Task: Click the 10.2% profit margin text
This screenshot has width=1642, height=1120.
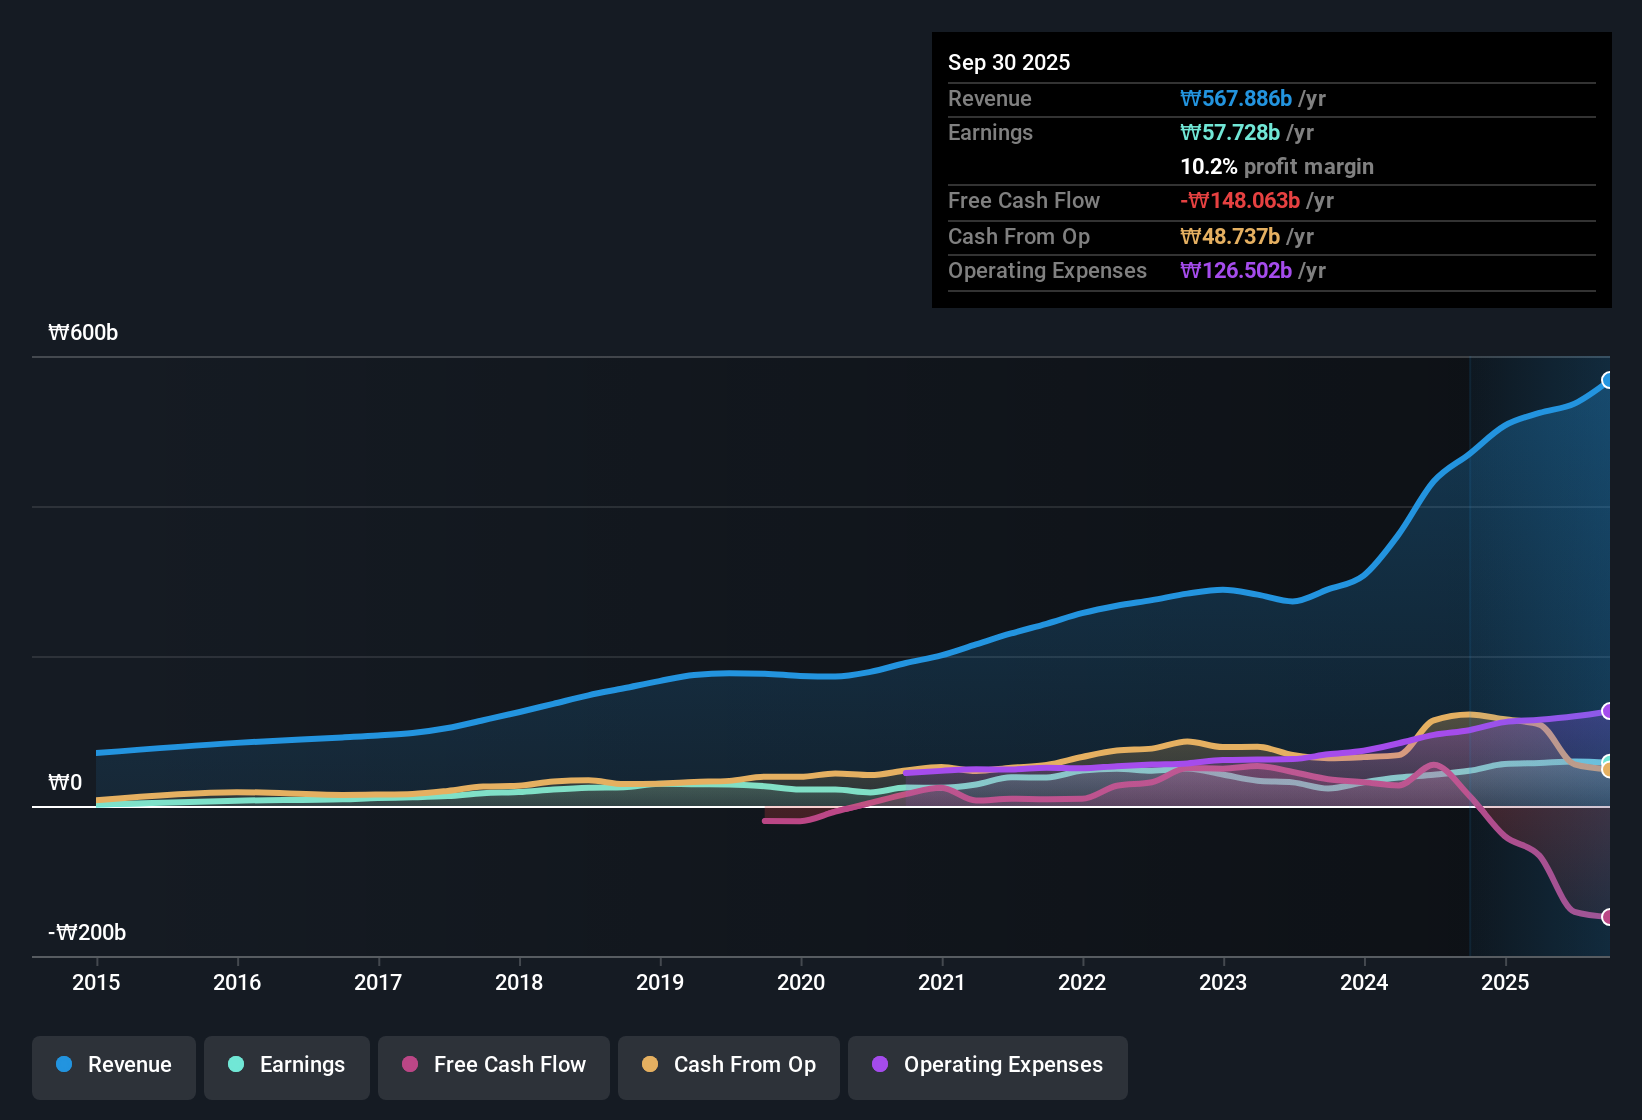Action: [1277, 166]
